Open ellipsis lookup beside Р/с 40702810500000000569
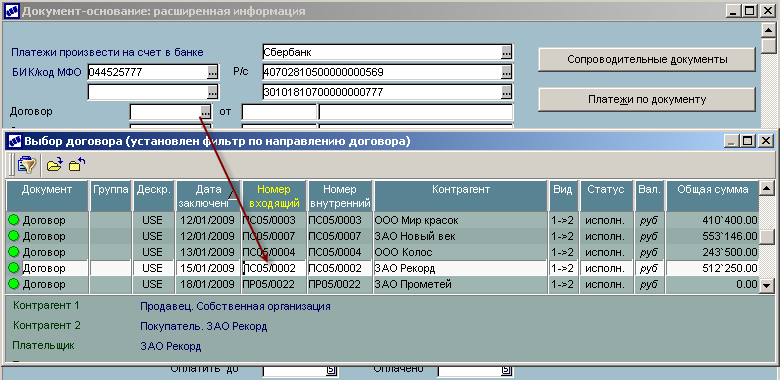This screenshot has height=380, width=780. (x=506, y=72)
